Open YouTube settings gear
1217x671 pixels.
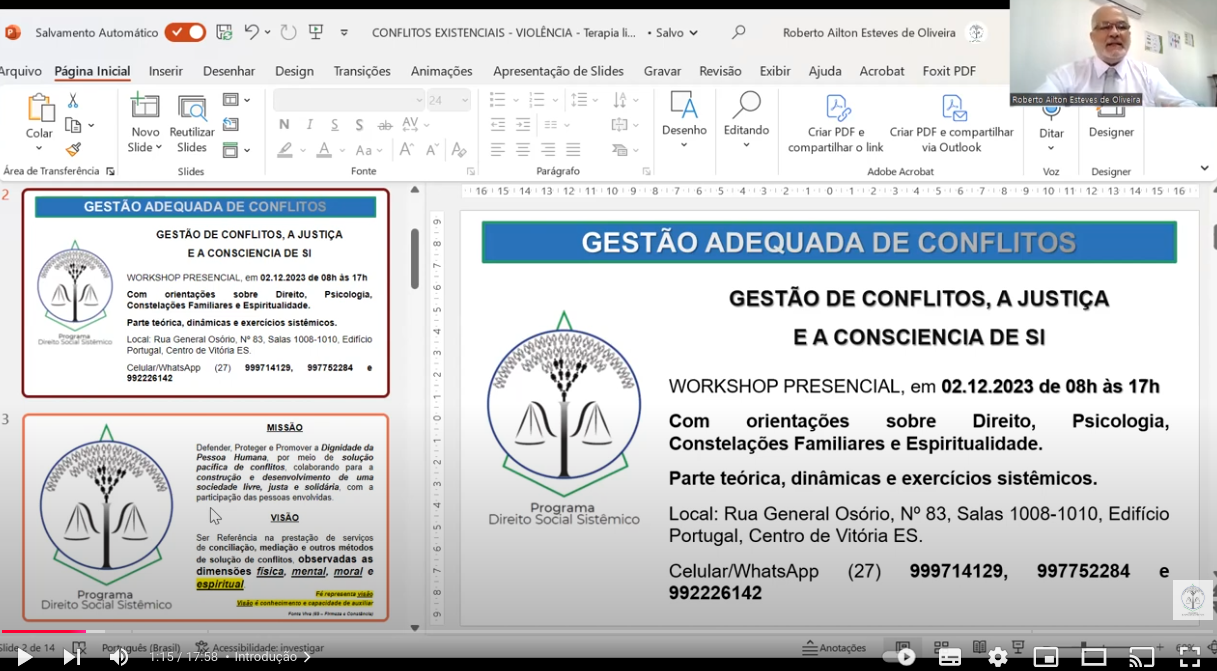pos(998,657)
